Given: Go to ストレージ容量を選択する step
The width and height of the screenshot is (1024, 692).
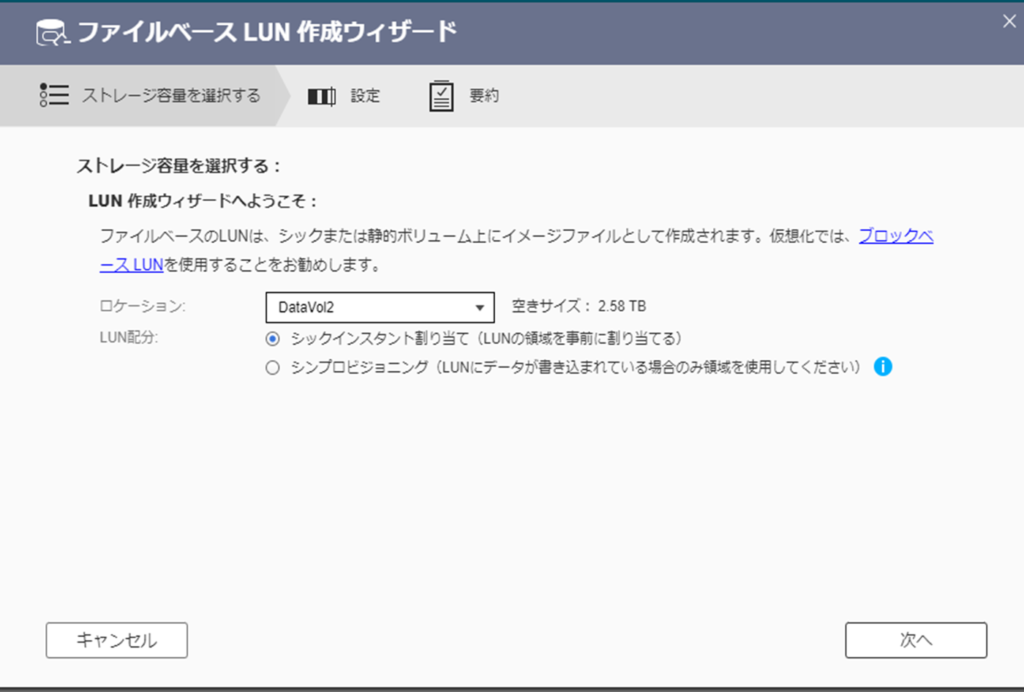Looking at the screenshot, I should [x=170, y=96].
